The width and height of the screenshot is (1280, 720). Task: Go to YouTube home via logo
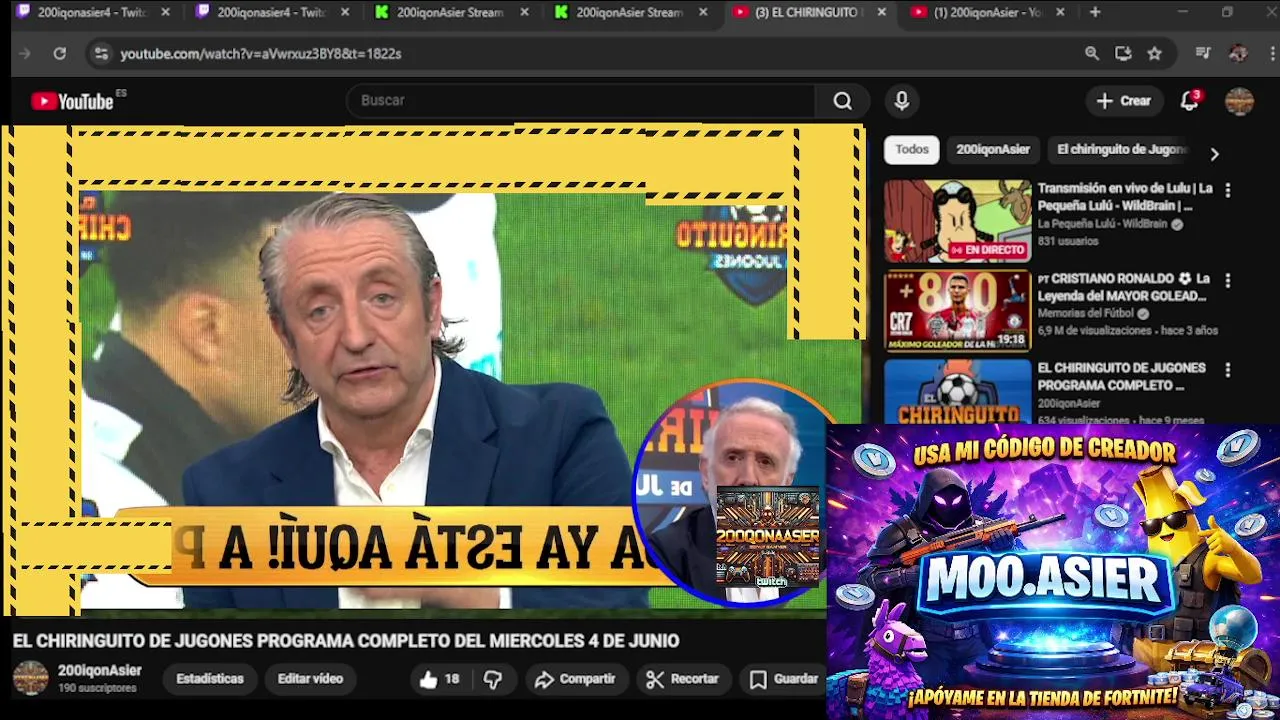pyautogui.click(x=72, y=101)
